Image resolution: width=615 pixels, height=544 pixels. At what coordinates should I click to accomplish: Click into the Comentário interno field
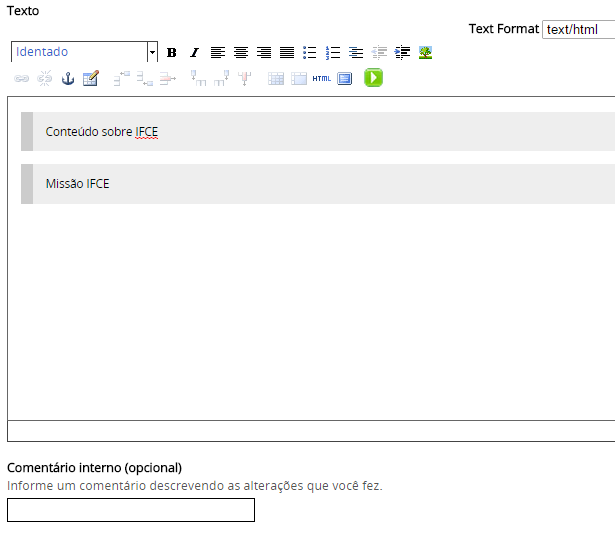coord(131,510)
